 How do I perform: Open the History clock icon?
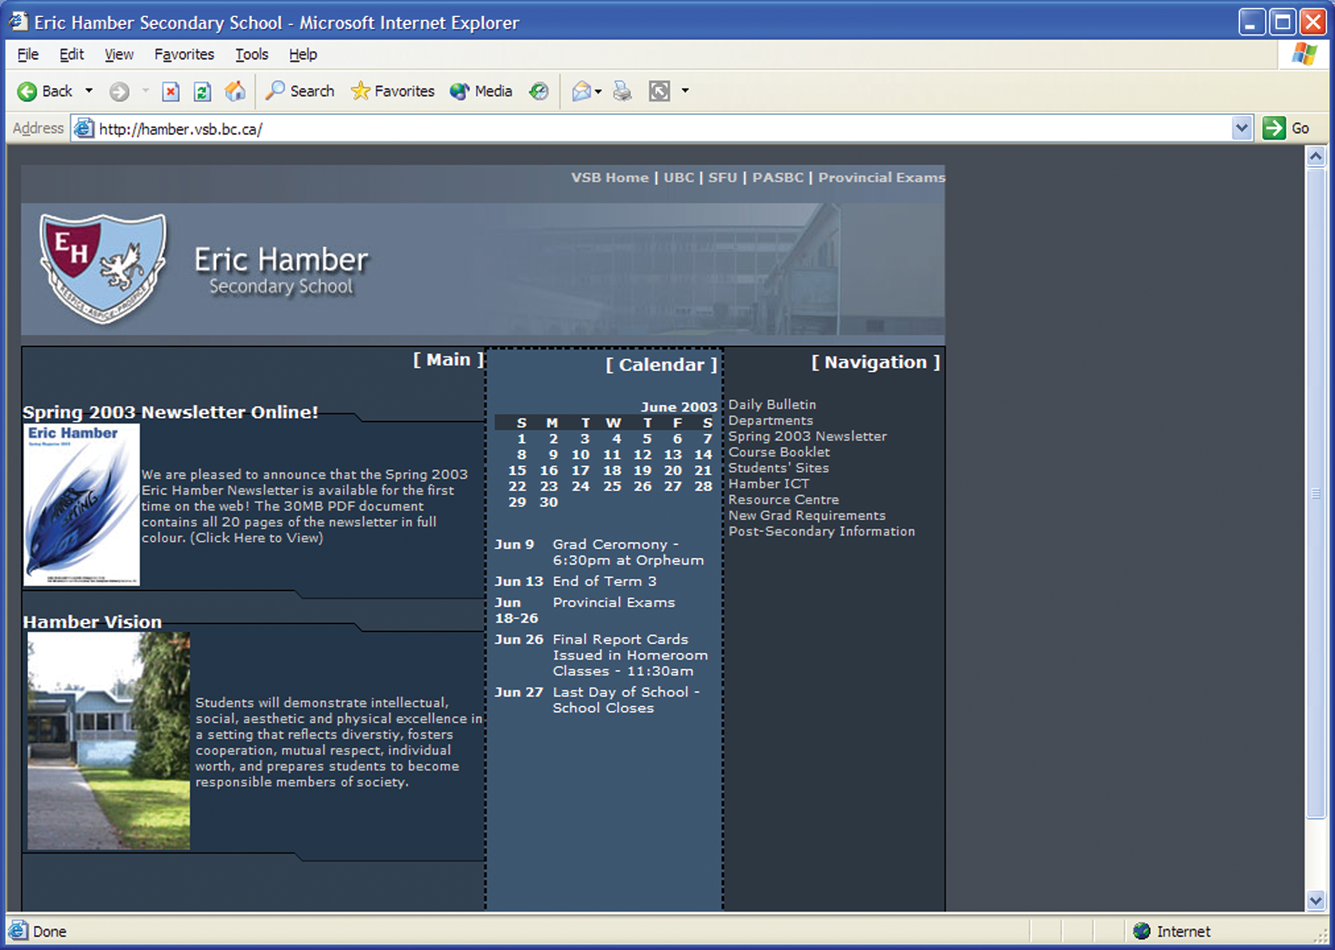pos(539,91)
